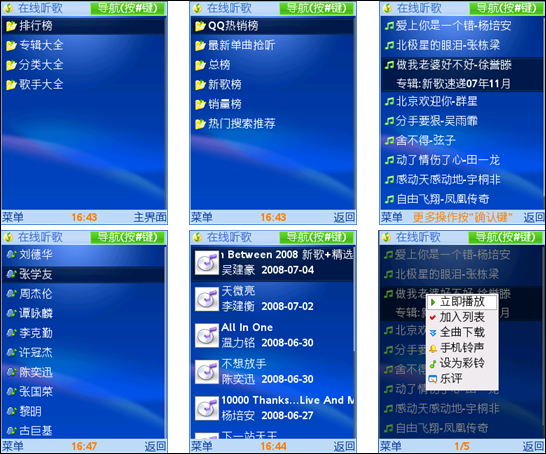Click the artist icon beside 周杰伦
This screenshot has height=454, width=546.
[11, 294]
